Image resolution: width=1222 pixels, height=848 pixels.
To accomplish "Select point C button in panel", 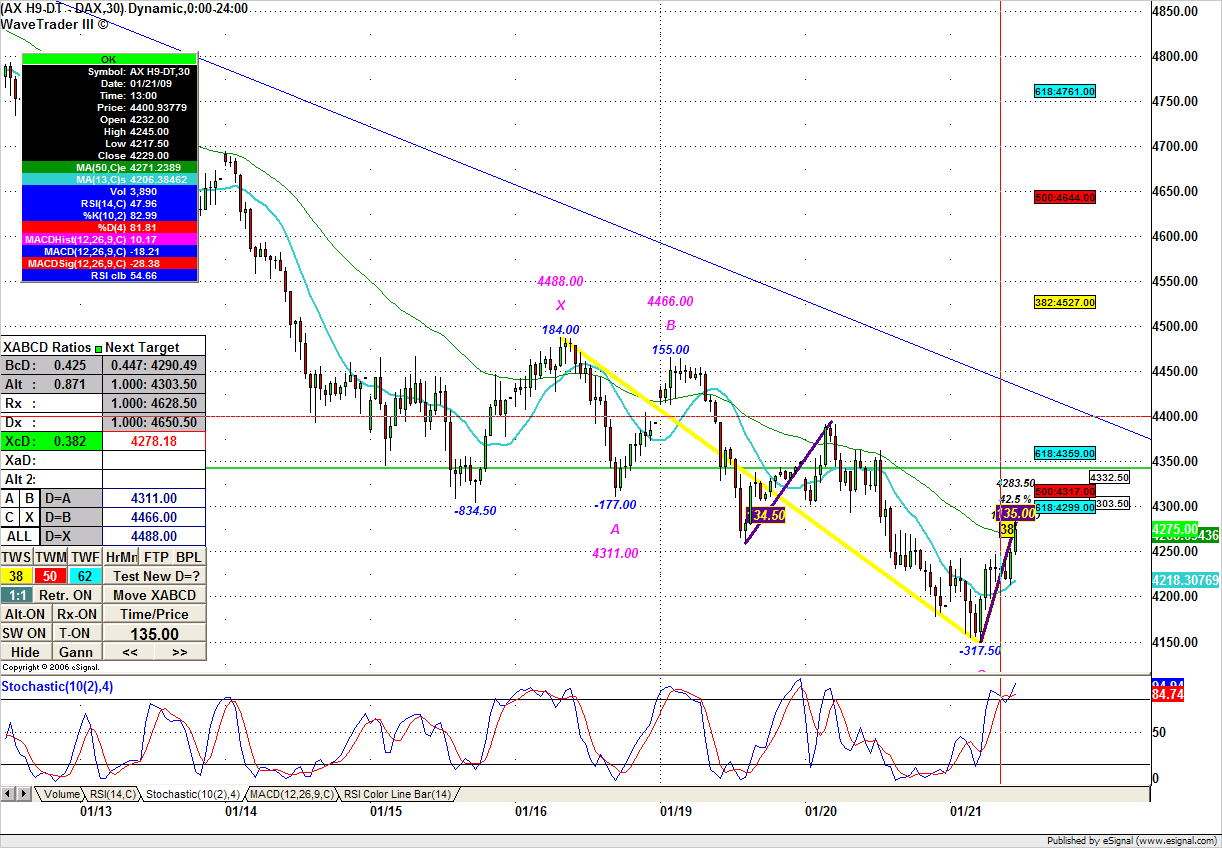I will (x=9, y=517).
